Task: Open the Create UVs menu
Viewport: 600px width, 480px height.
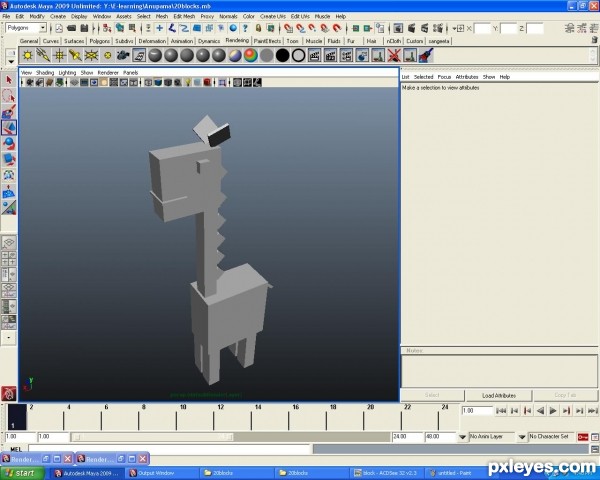Action: [x=272, y=16]
